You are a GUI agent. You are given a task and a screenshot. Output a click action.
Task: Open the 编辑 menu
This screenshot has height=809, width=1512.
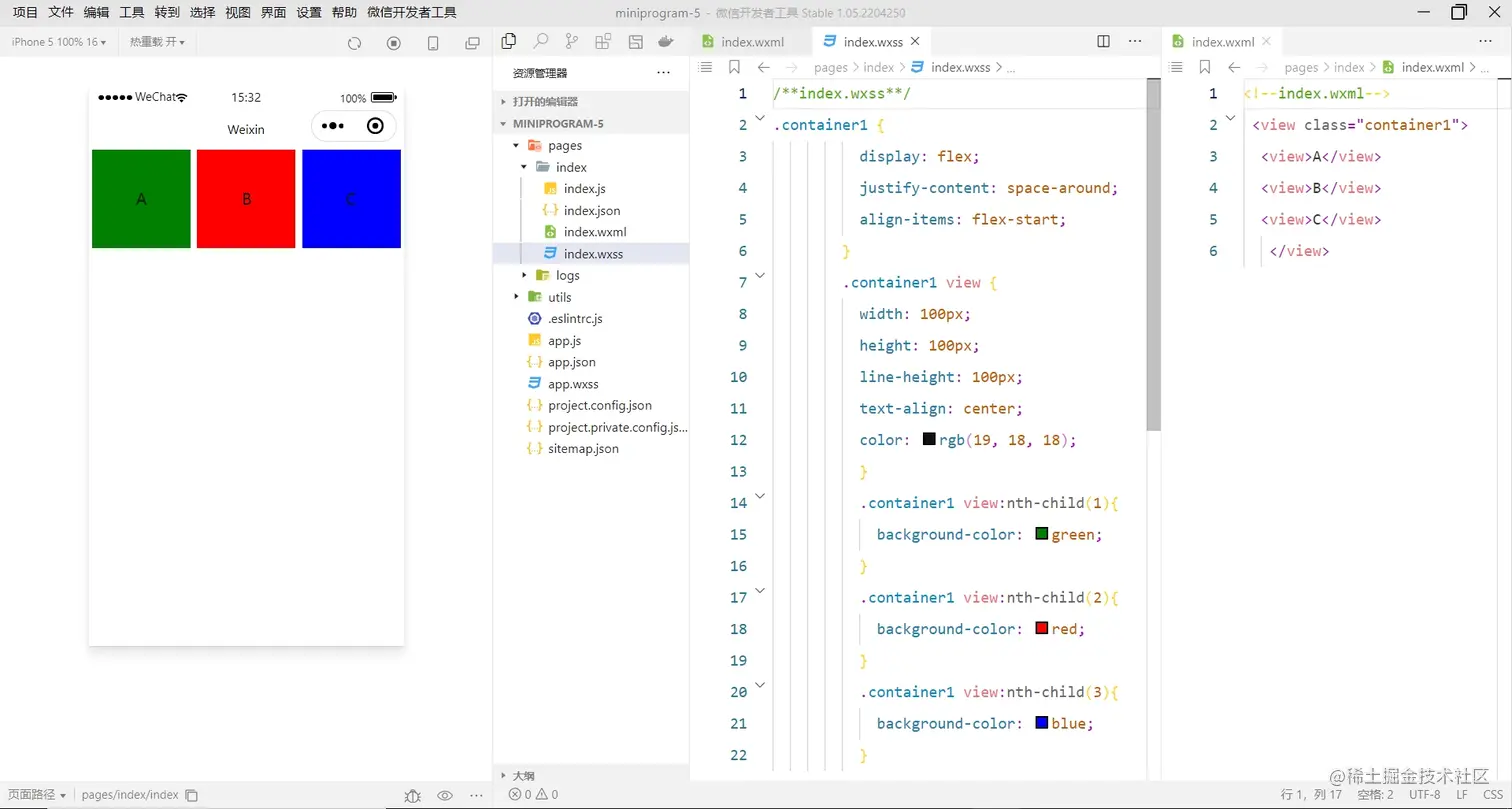point(97,13)
